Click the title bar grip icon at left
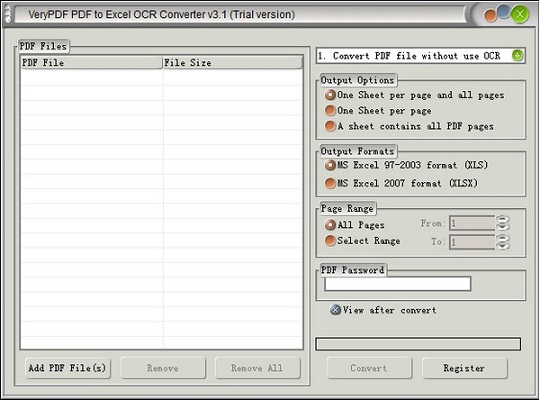Viewport: 540px width, 400px height. (8, 15)
